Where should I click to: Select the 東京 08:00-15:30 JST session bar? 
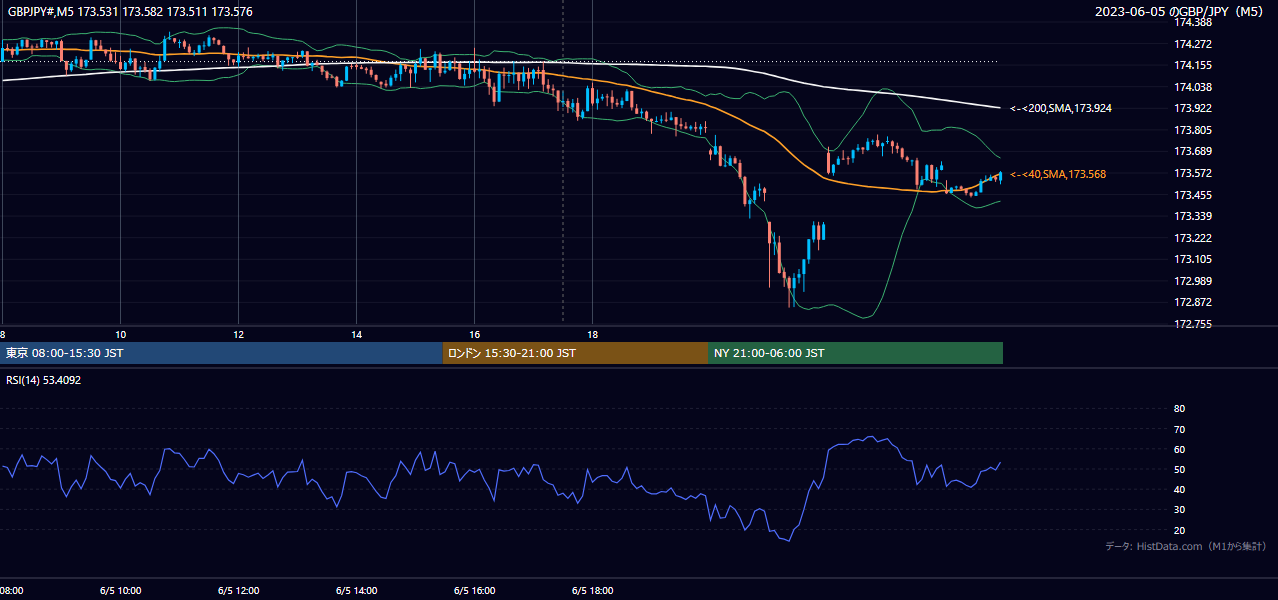pos(222,353)
